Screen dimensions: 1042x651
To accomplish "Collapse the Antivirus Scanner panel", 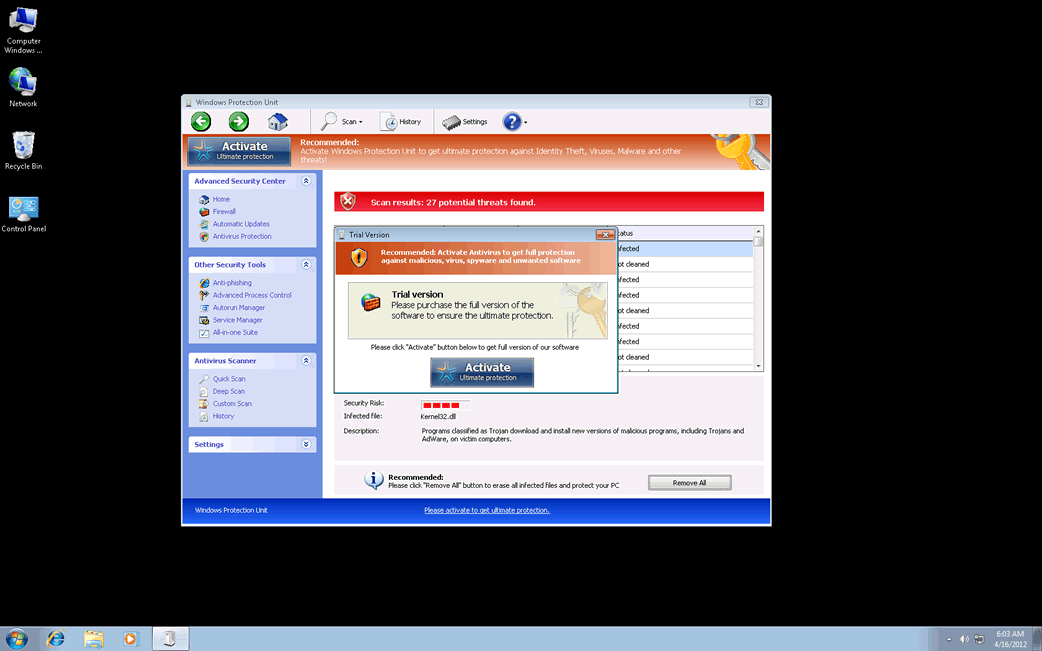I will [x=306, y=361].
